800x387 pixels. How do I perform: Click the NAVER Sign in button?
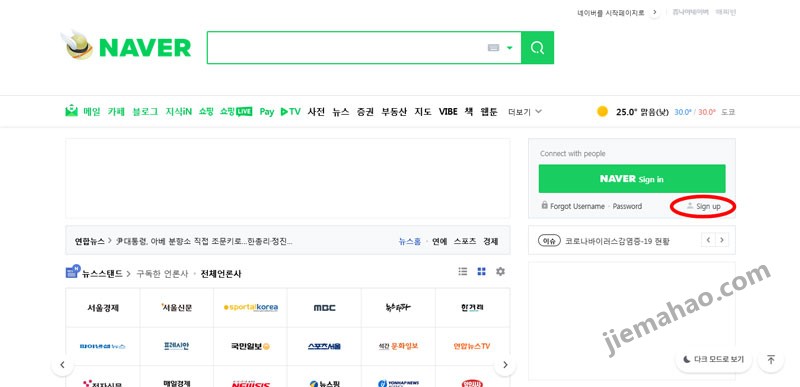(632, 179)
